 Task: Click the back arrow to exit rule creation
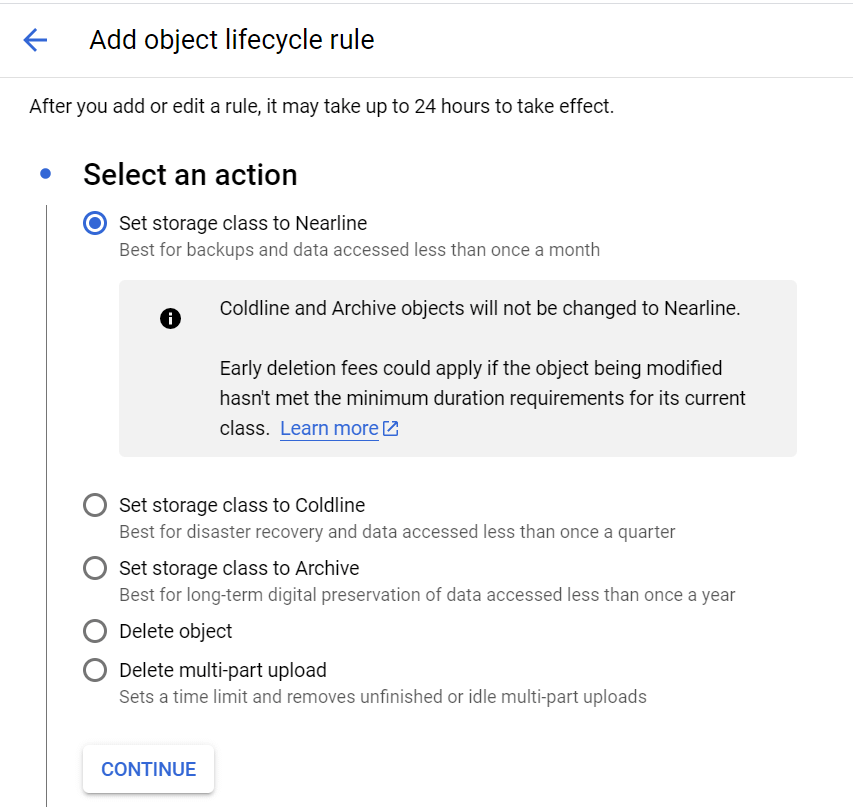click(x=35, y=40)
